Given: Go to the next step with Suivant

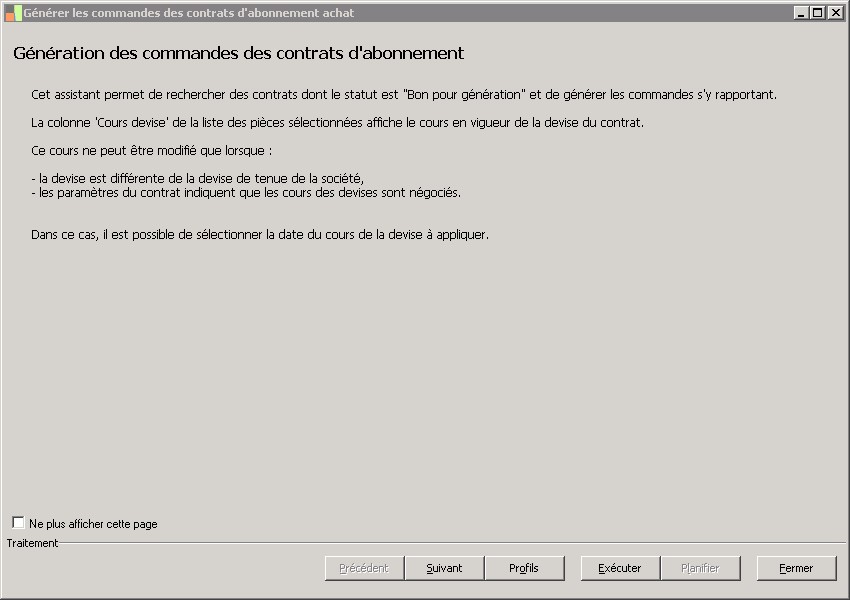Looking at the screenshot, I should click(x=444, y=568).
